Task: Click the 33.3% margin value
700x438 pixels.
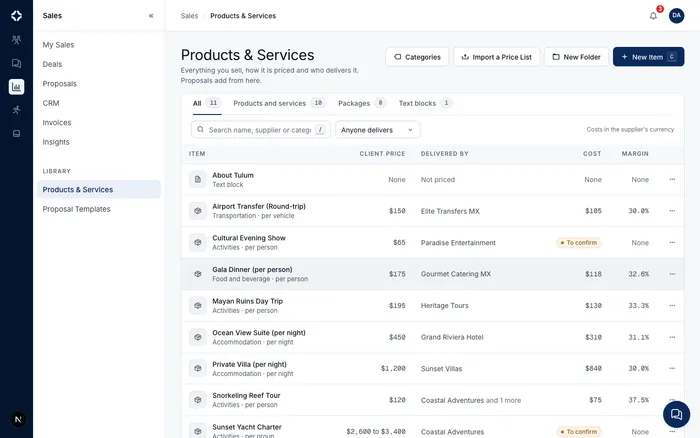Action: pyautogui.click(x=638, y=306)
